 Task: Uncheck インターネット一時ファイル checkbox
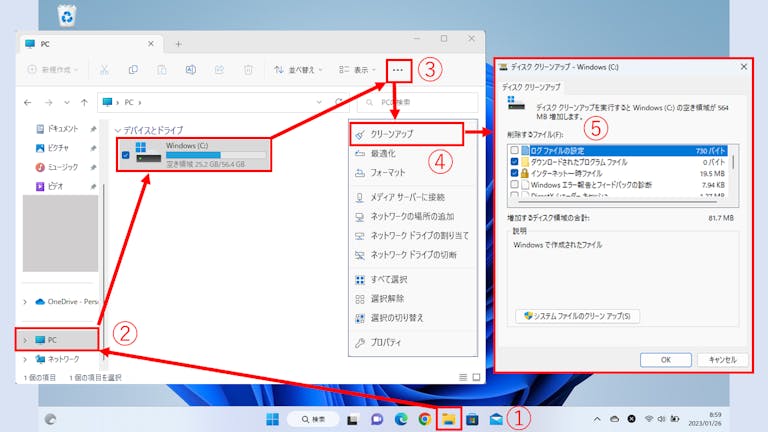(514, 173)
